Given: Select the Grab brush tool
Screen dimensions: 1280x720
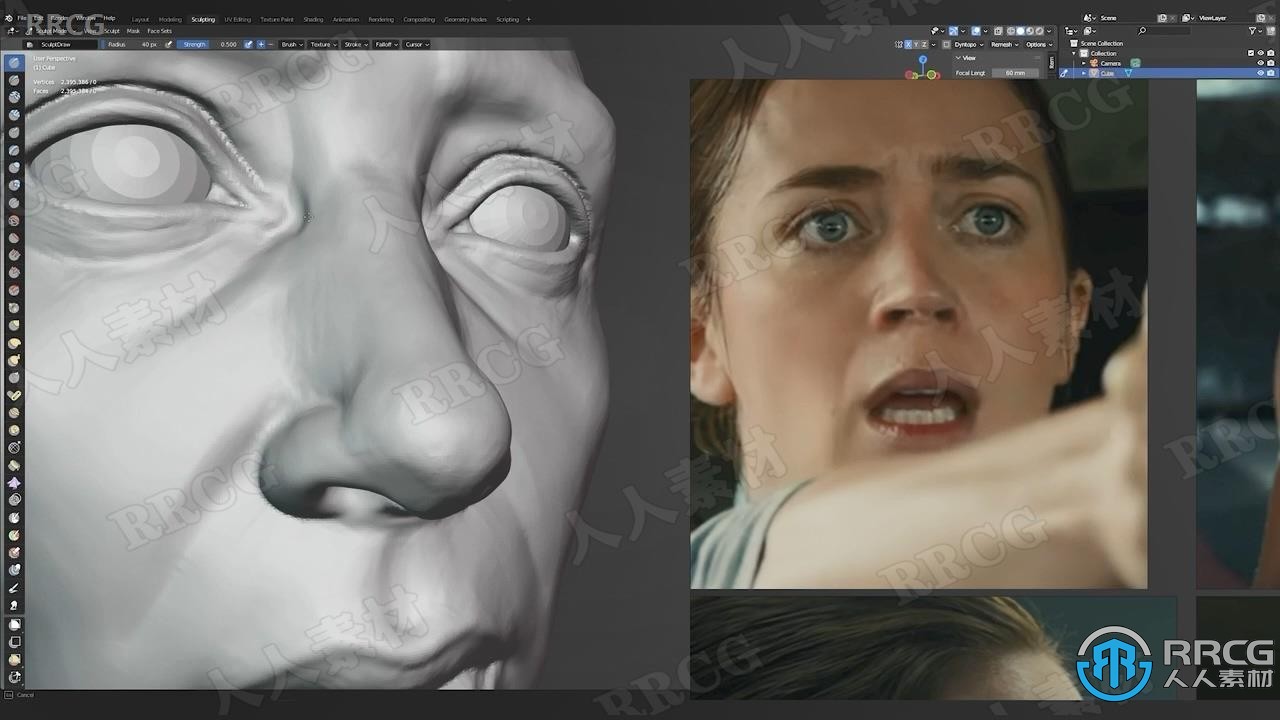Looking at the screenshot, I should 15,325.
